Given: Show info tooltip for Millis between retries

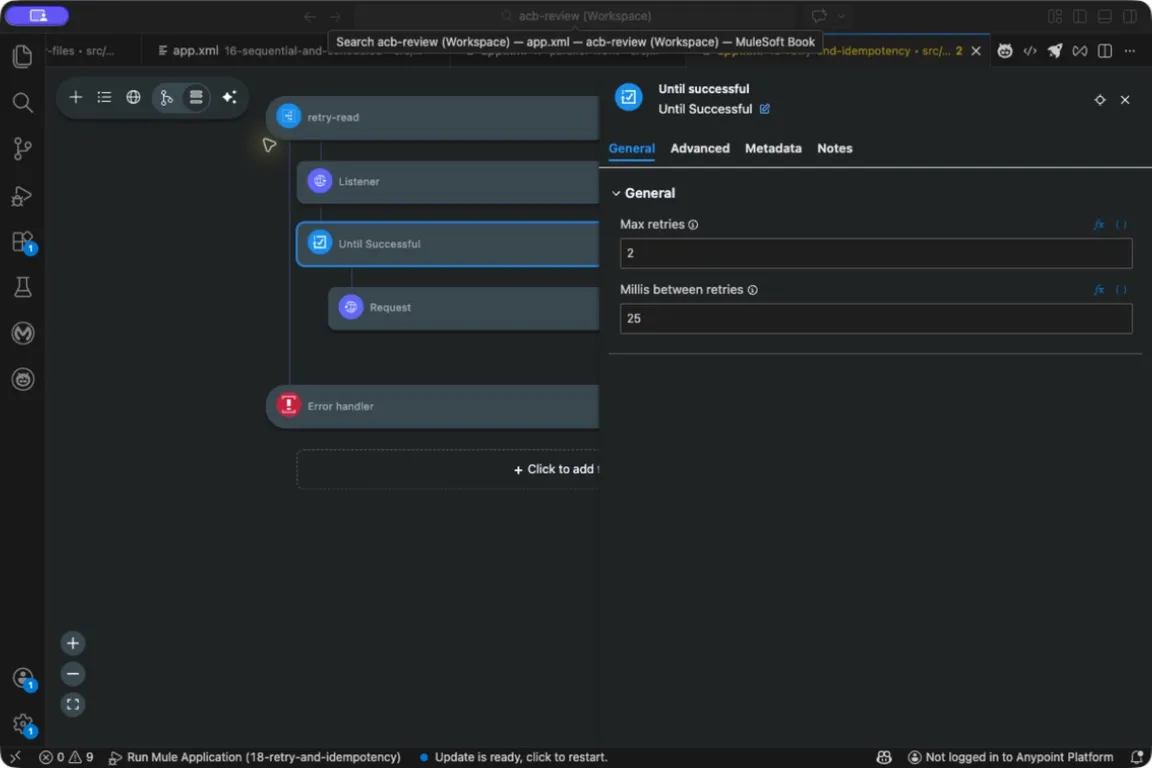Looking at the screenshot, I should [x=752, y=290].
